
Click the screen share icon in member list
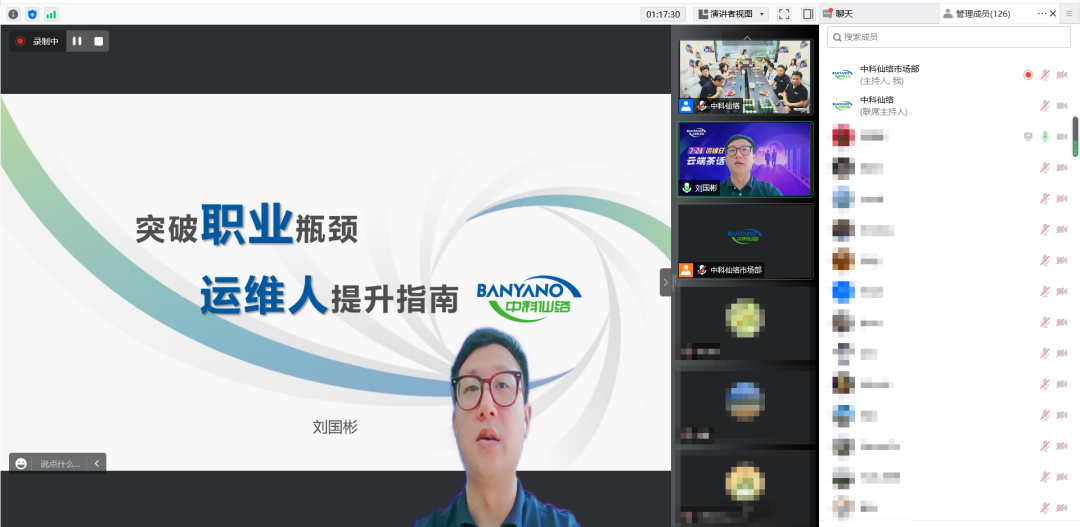coord(1028,136)
